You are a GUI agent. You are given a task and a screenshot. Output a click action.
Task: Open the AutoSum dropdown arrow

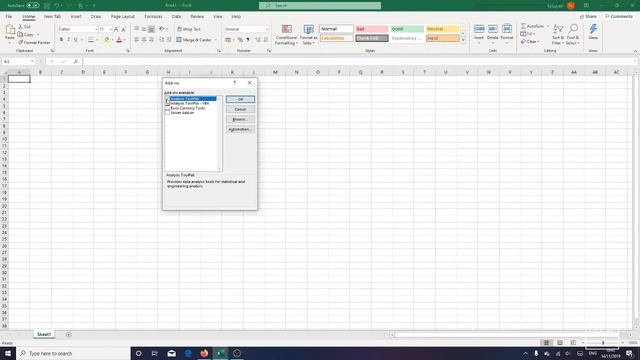tap(548, 26)
